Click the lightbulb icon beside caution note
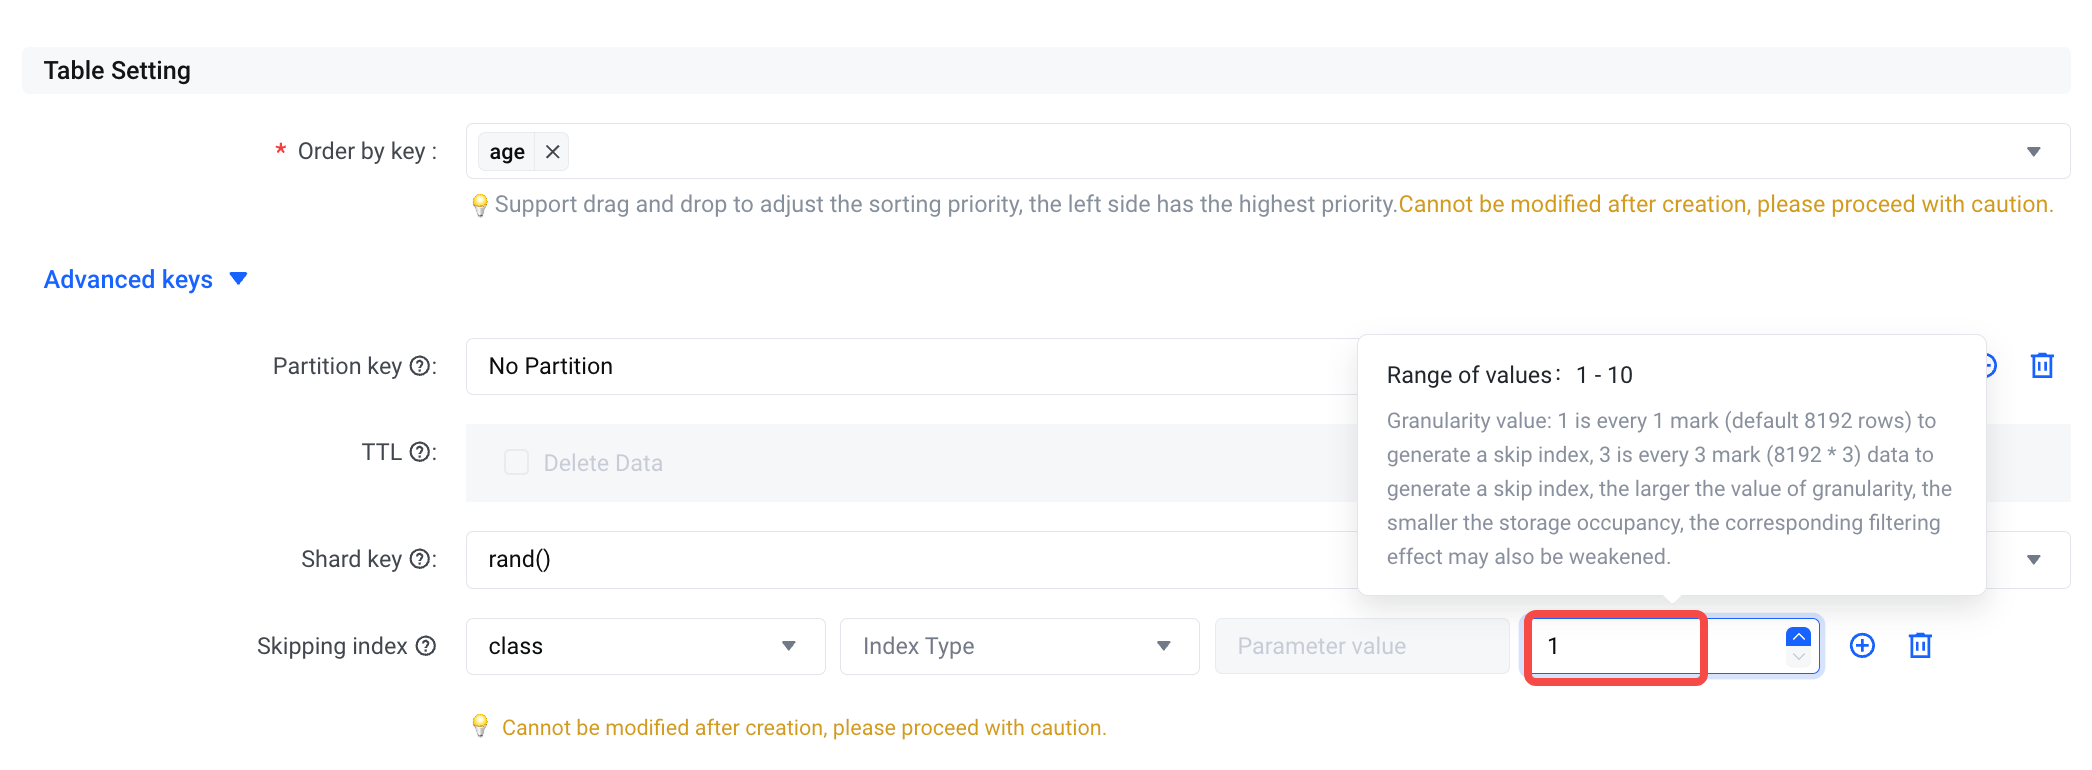Viewport: 2092px width, 770px height. (x=480, y=726)
